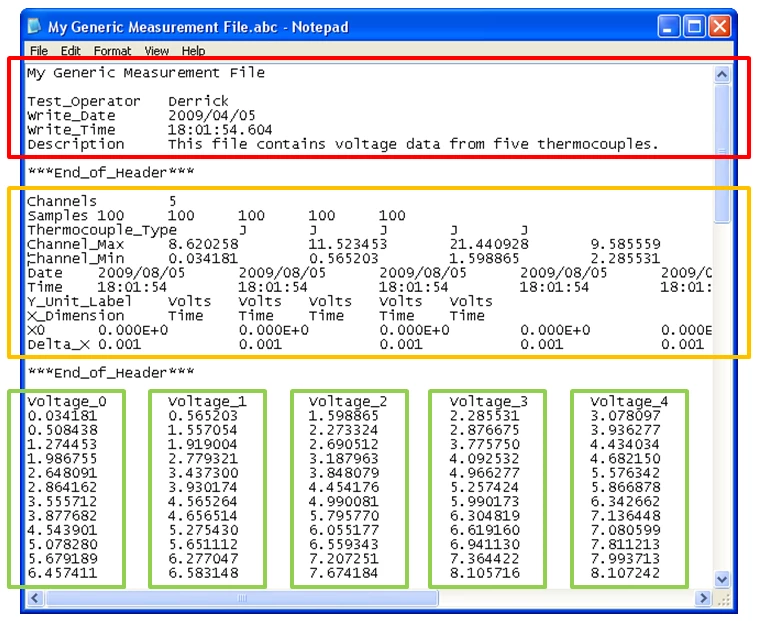This screenshot has width=757, height=621.
Task: Click the horizontal scrollbar right arrow
Action: tap(703, 598)
